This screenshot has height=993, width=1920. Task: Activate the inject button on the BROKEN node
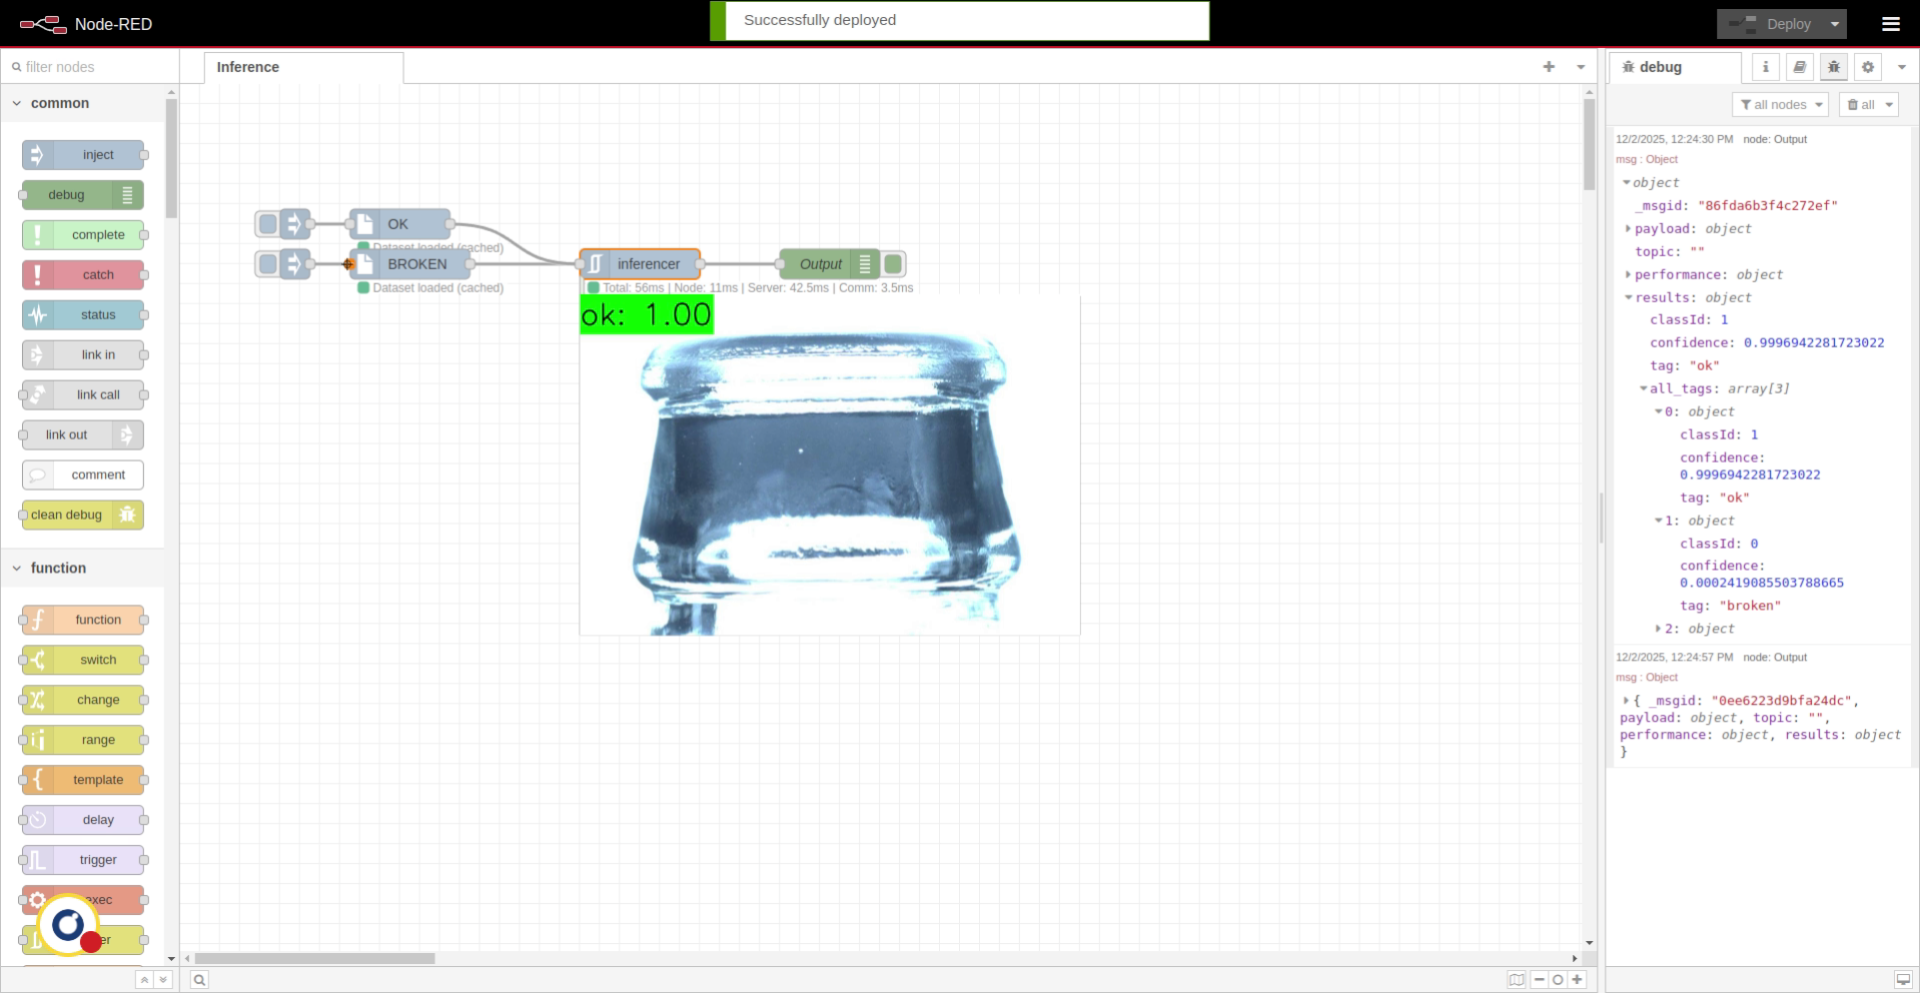266,264
